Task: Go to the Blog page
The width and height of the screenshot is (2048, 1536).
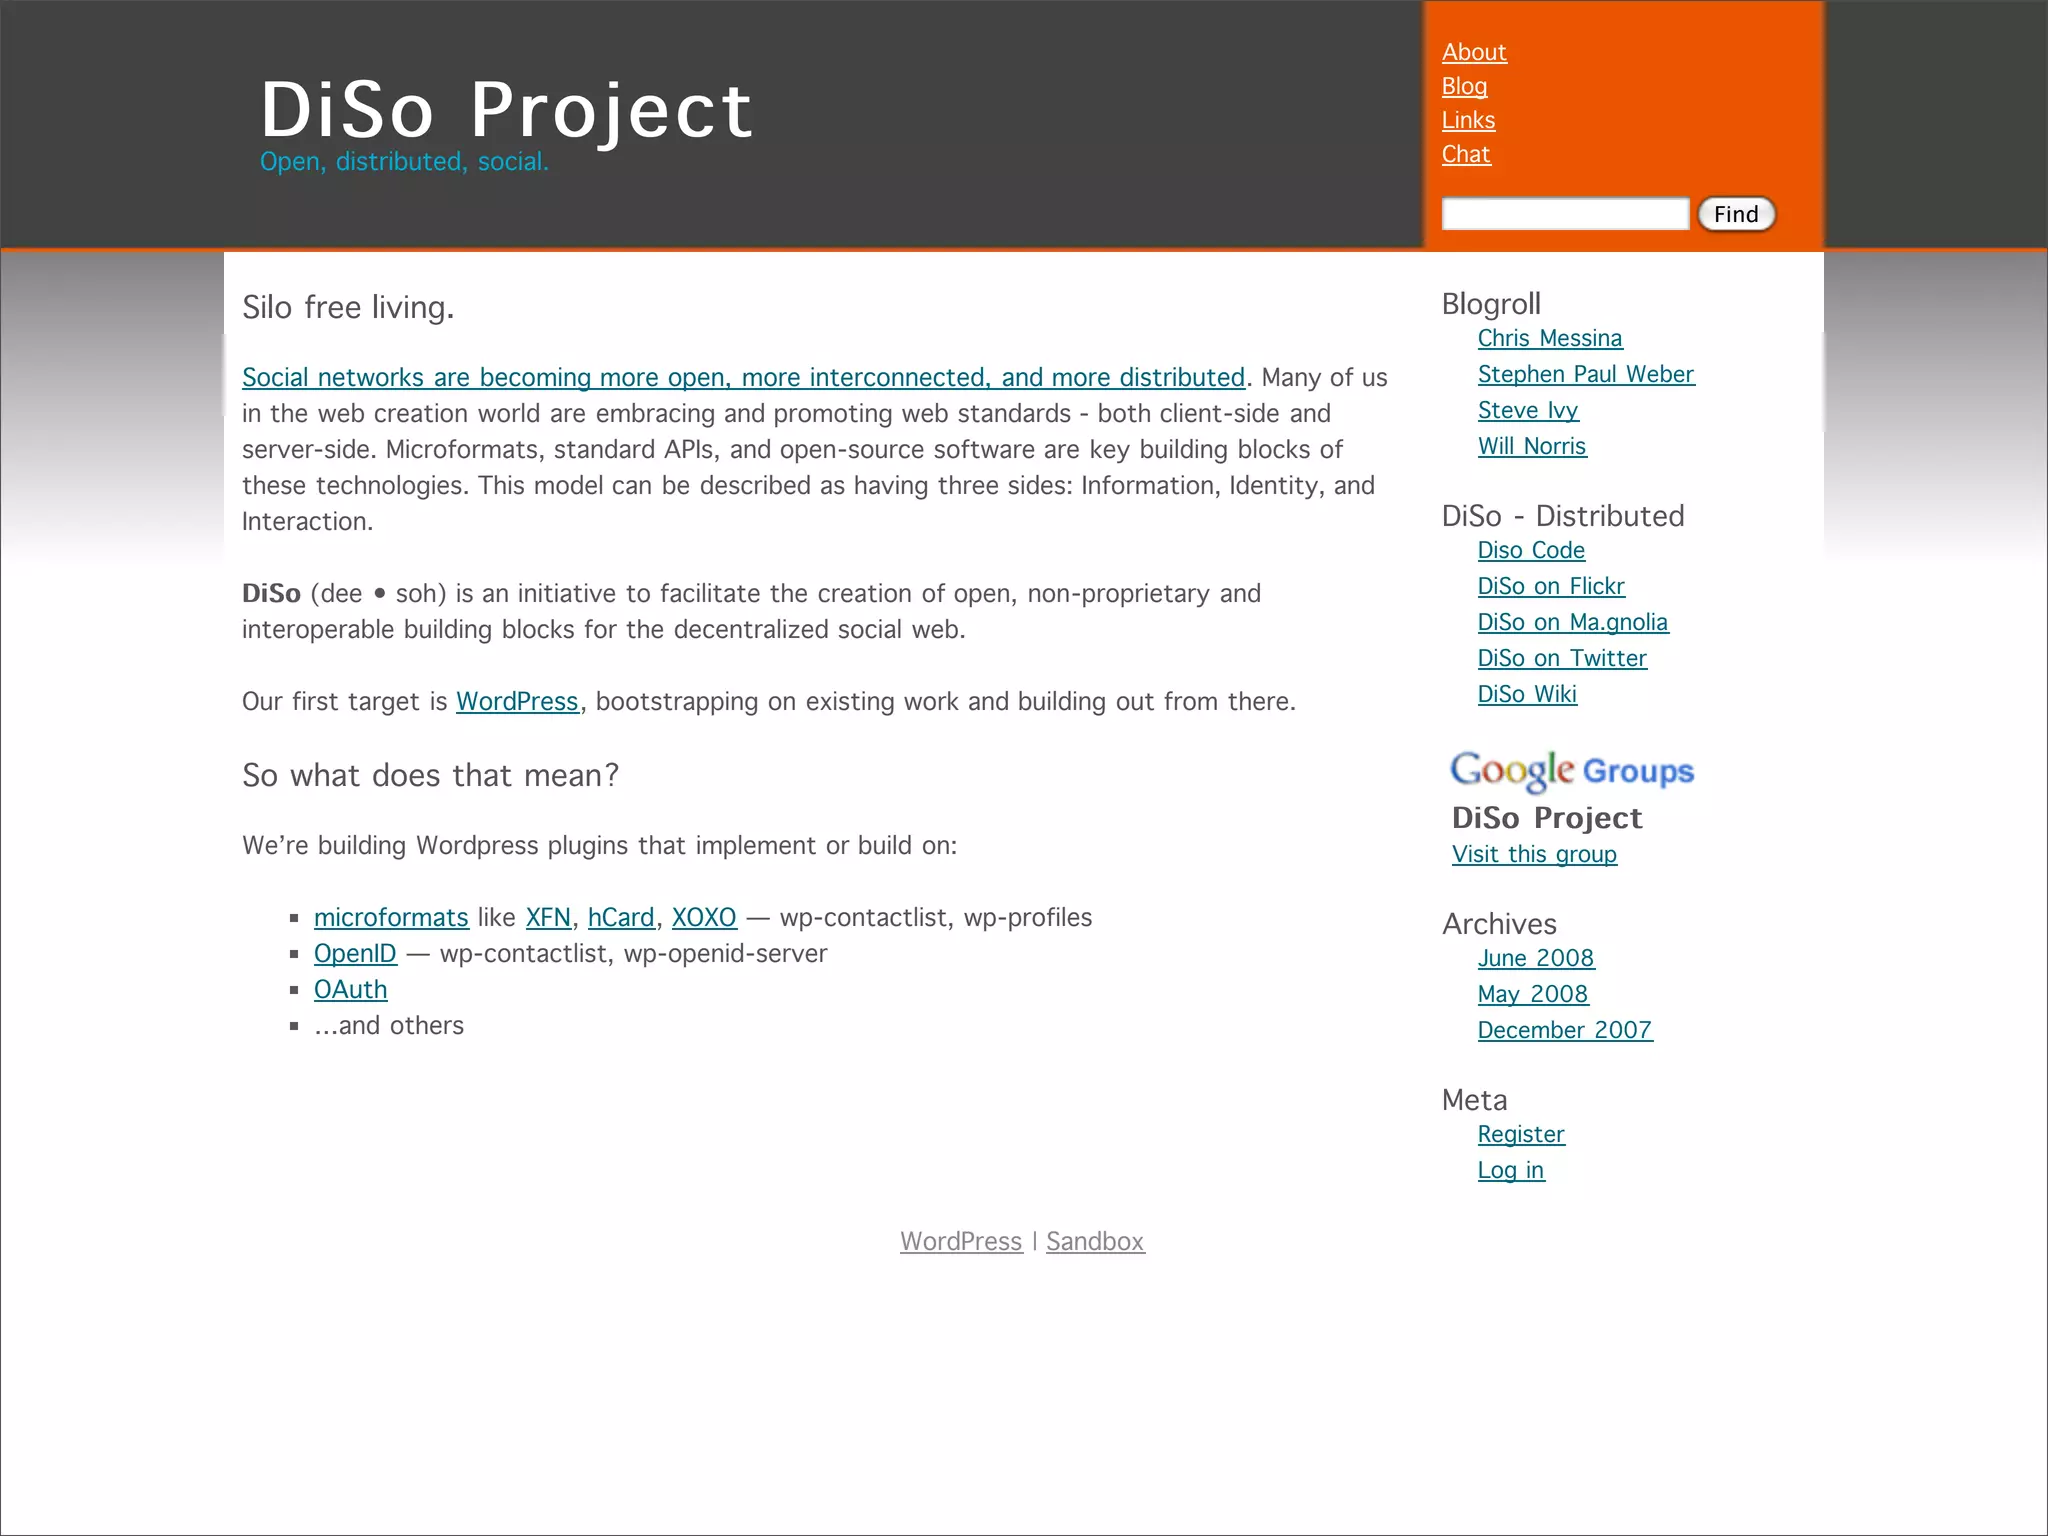Action: [x=1464, y=86]
